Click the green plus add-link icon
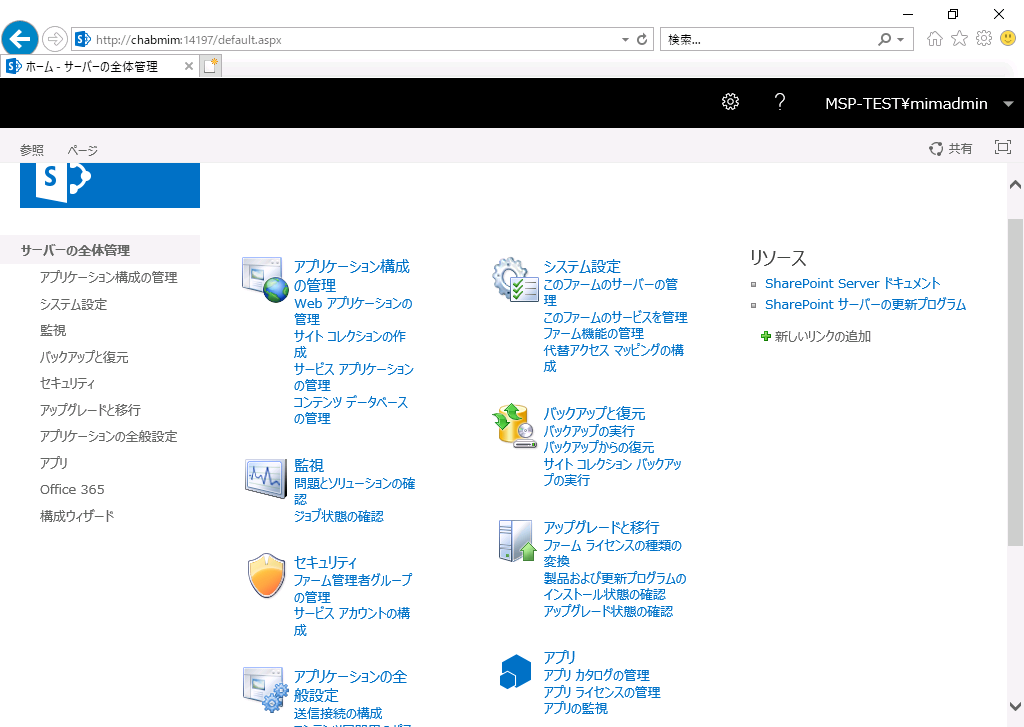The width and height of the screenshot is (1024, 727). 766,336
